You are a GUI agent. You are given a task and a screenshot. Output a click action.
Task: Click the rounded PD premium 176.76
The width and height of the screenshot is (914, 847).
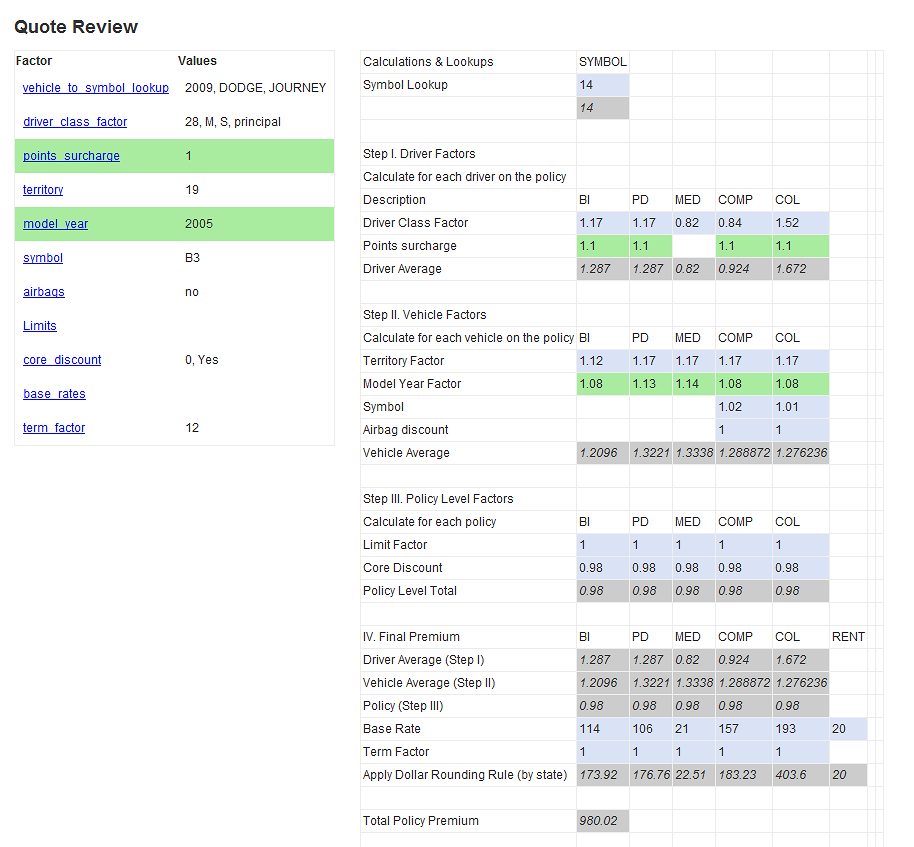[x=651, y=775]
